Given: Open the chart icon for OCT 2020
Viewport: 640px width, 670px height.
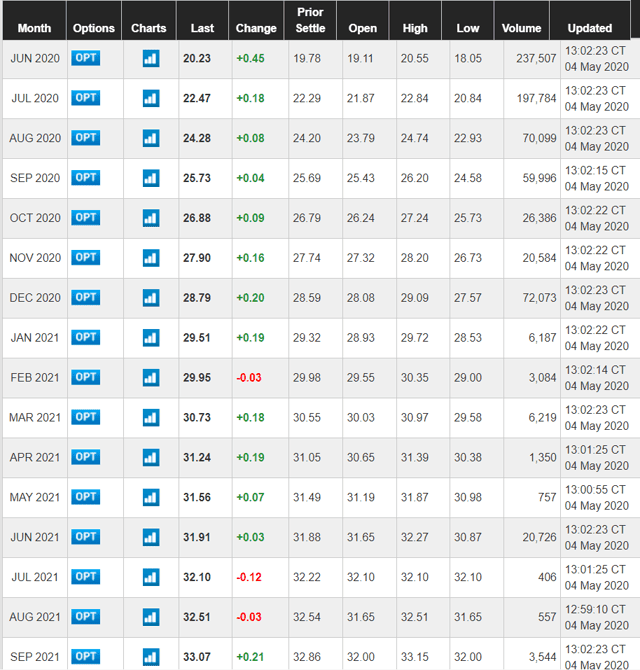Looking at the screenshot, I should coord(151,218).
